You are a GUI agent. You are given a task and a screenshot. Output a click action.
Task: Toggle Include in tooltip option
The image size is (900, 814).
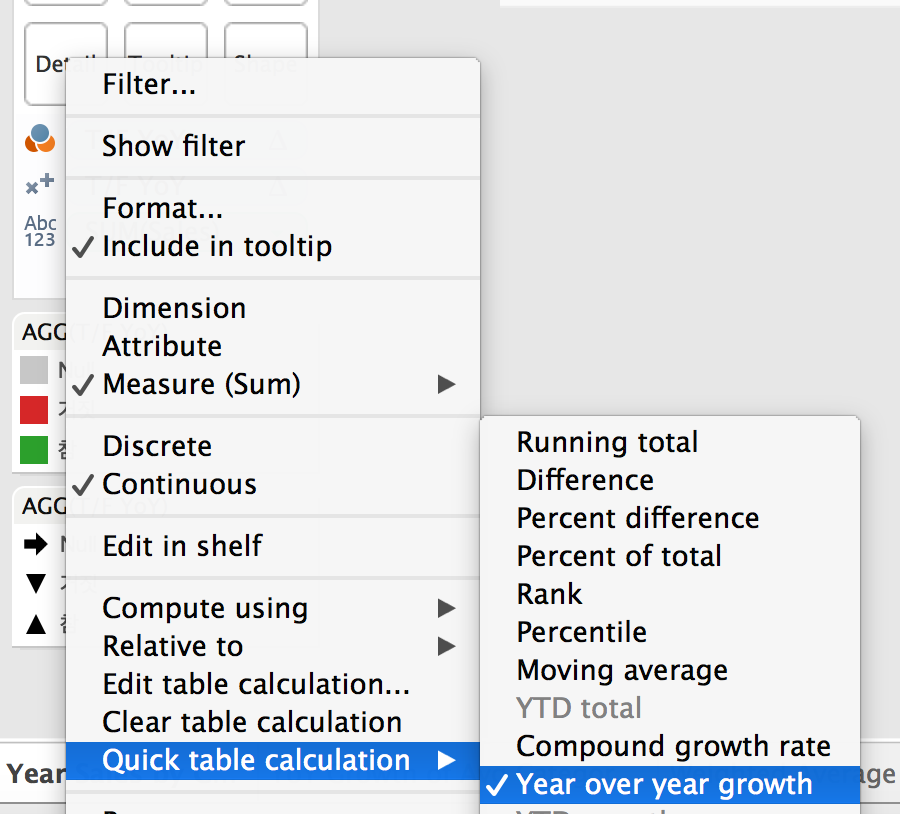click(216, 246)
